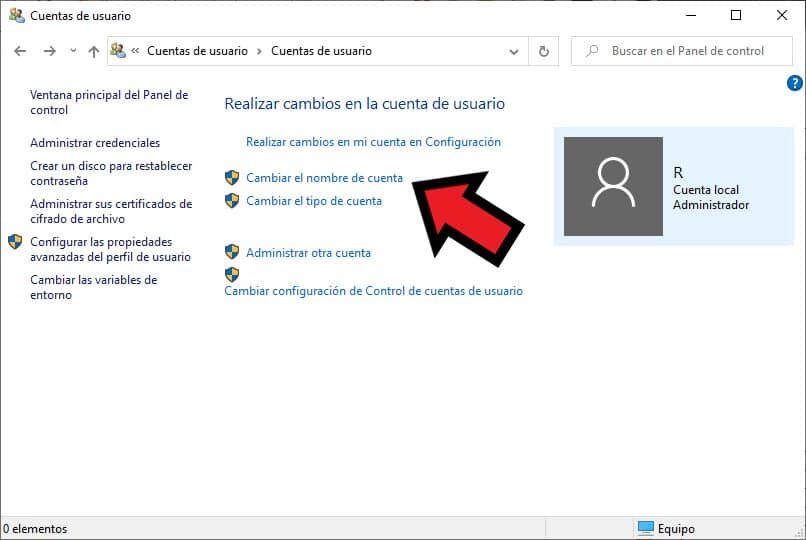Viewport: 806px width, 540px height.
Task: Open Cambiar las variables de entorno
Action: pos(94,287)
